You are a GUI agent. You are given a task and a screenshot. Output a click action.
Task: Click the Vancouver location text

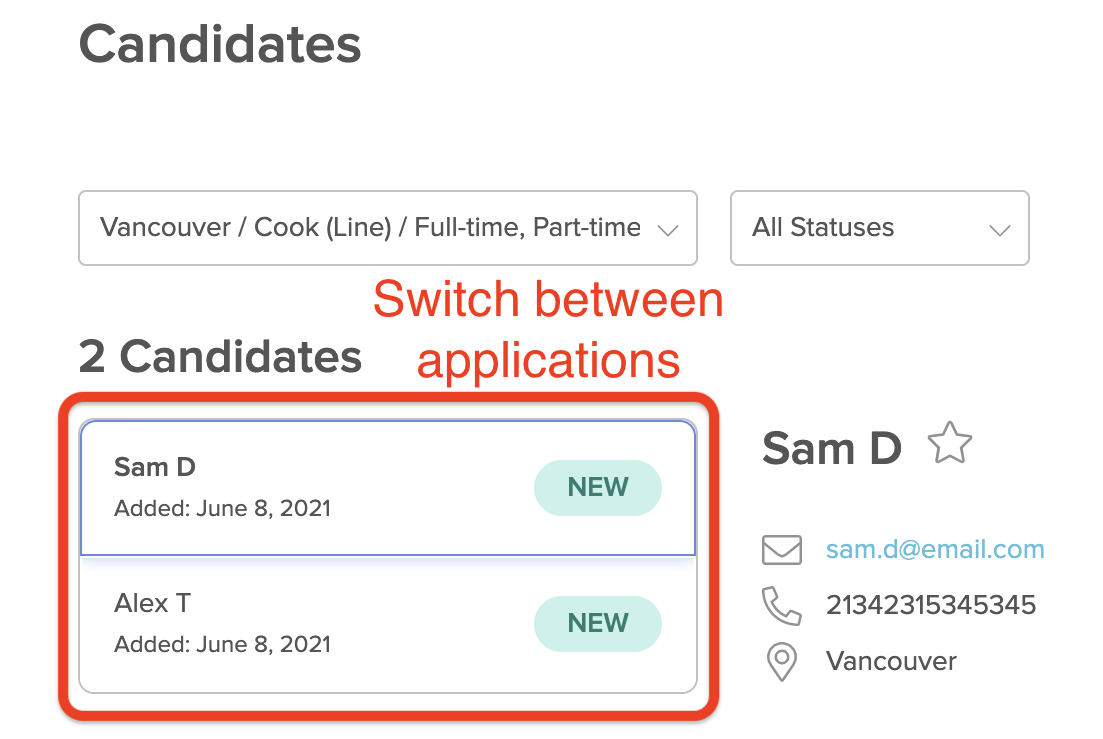(x=891, y=661)
